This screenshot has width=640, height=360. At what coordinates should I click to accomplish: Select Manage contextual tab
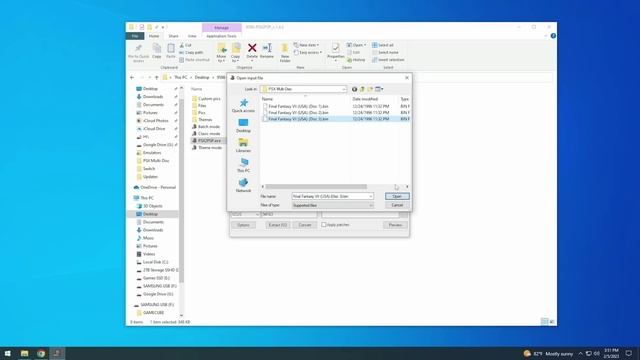click(x=222, y=27)
